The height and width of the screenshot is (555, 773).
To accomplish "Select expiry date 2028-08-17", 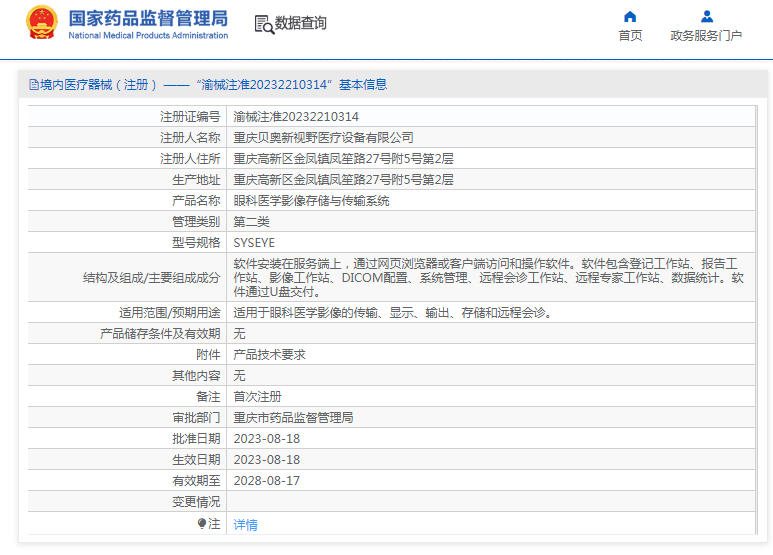I will pyautogui.click(x=266, y=481).
